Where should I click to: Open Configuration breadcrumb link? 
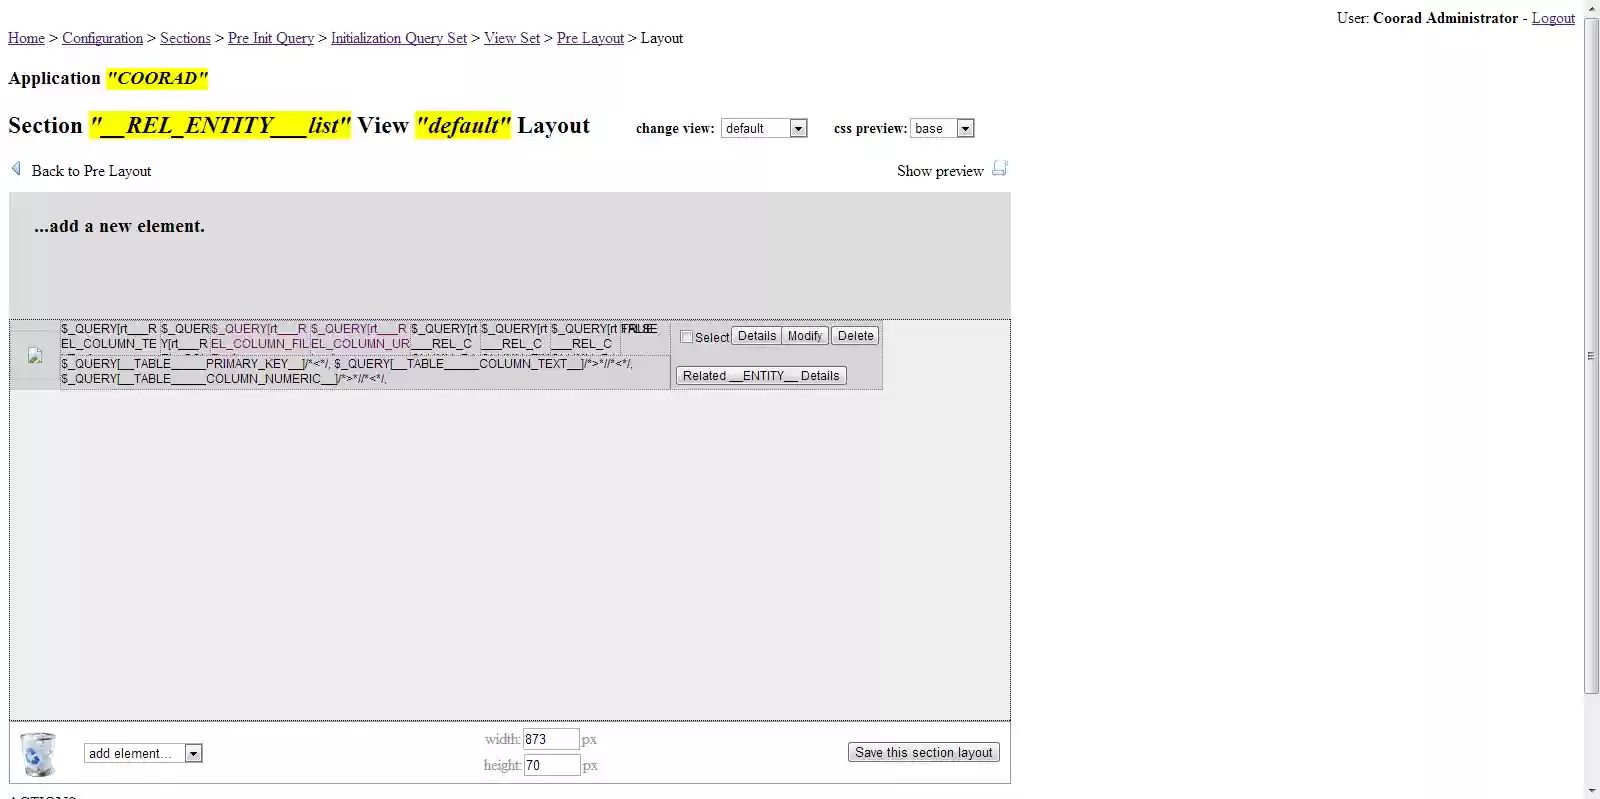coord(102,38)
